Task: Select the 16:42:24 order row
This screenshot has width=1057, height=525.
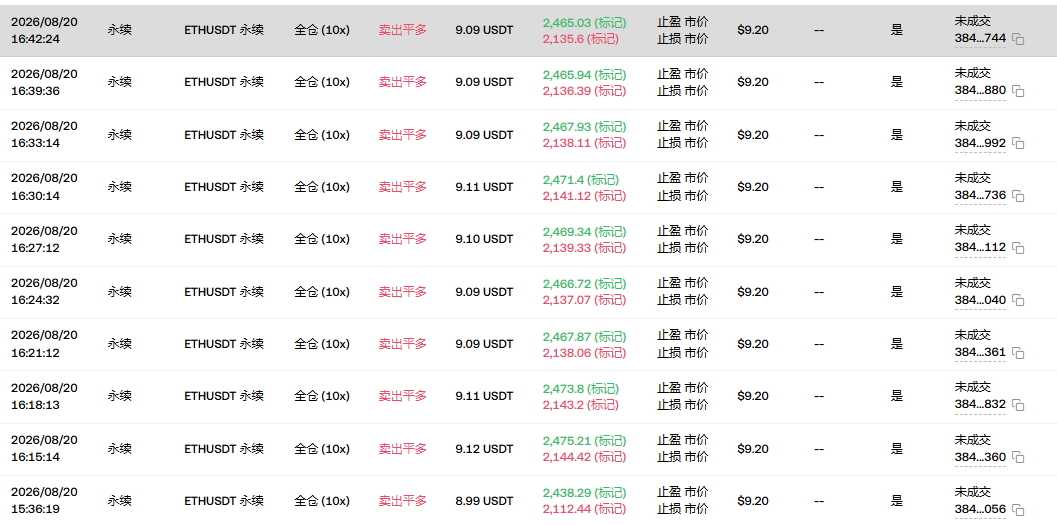Action: pyautogui.click(x=528, y=30)
